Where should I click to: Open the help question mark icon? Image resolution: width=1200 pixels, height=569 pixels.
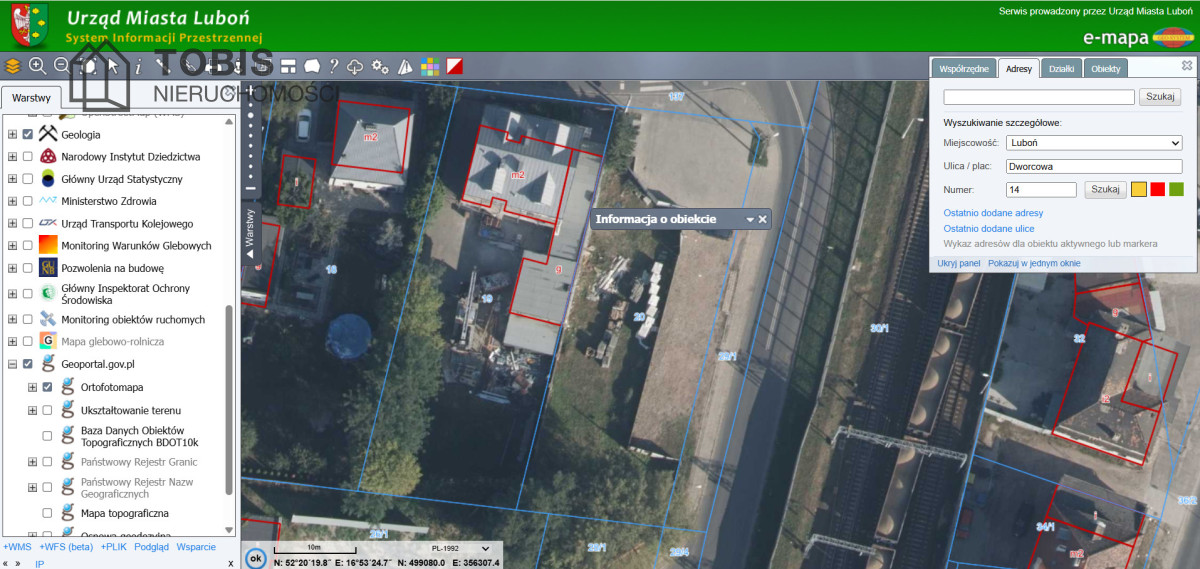pyautogui.click(x=334, y=66)
